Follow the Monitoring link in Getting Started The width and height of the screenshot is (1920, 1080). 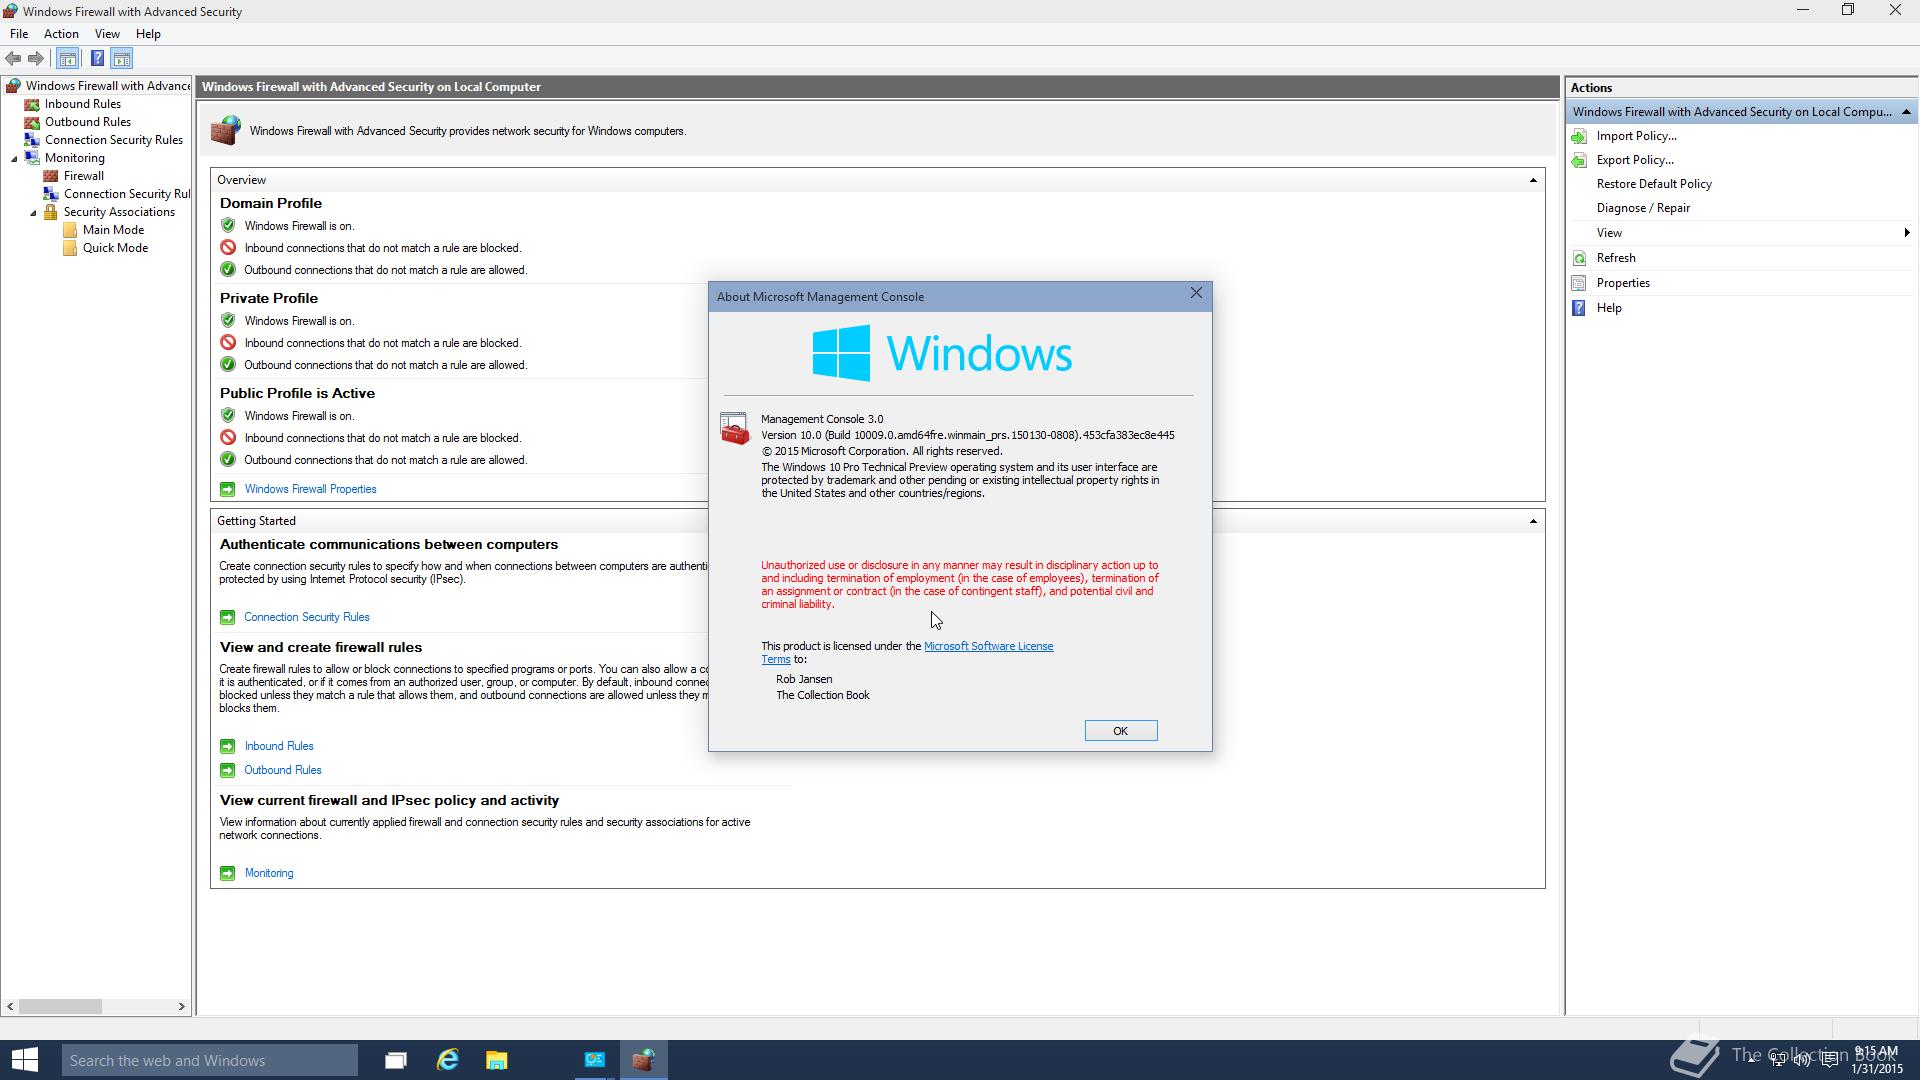click(268, 873)
